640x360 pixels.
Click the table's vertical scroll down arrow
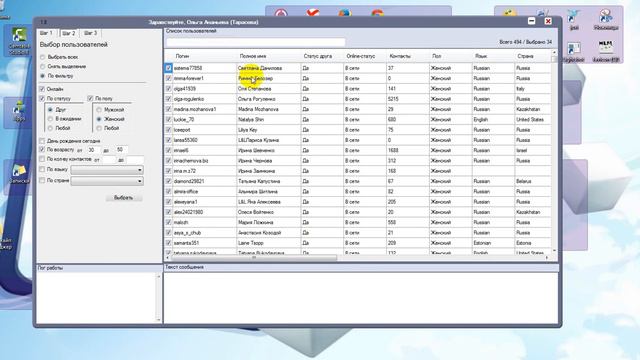tap(554, 250)
